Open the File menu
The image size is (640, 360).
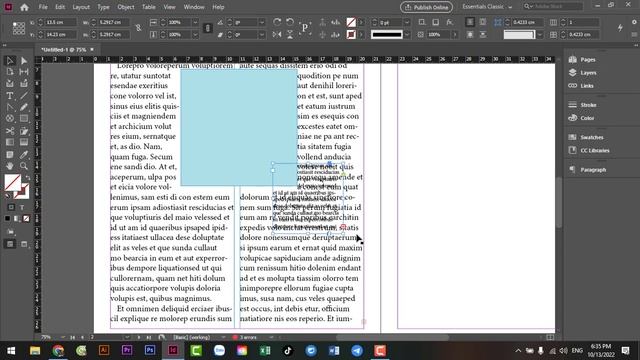tap(43, 7)
